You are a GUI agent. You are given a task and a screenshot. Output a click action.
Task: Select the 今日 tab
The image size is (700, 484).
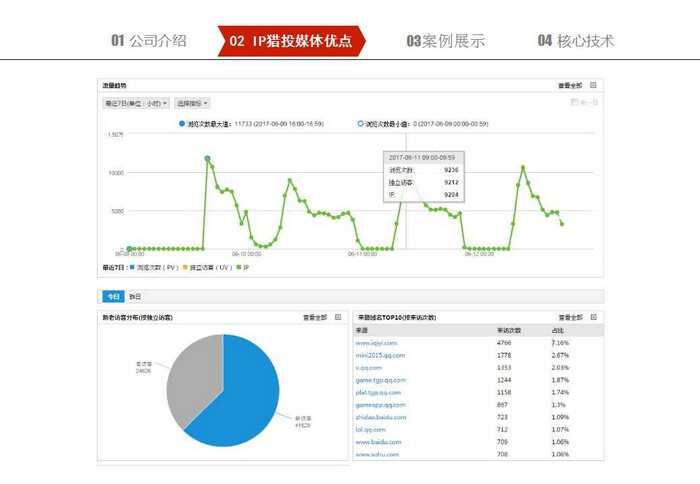click(x=113, y=296)
